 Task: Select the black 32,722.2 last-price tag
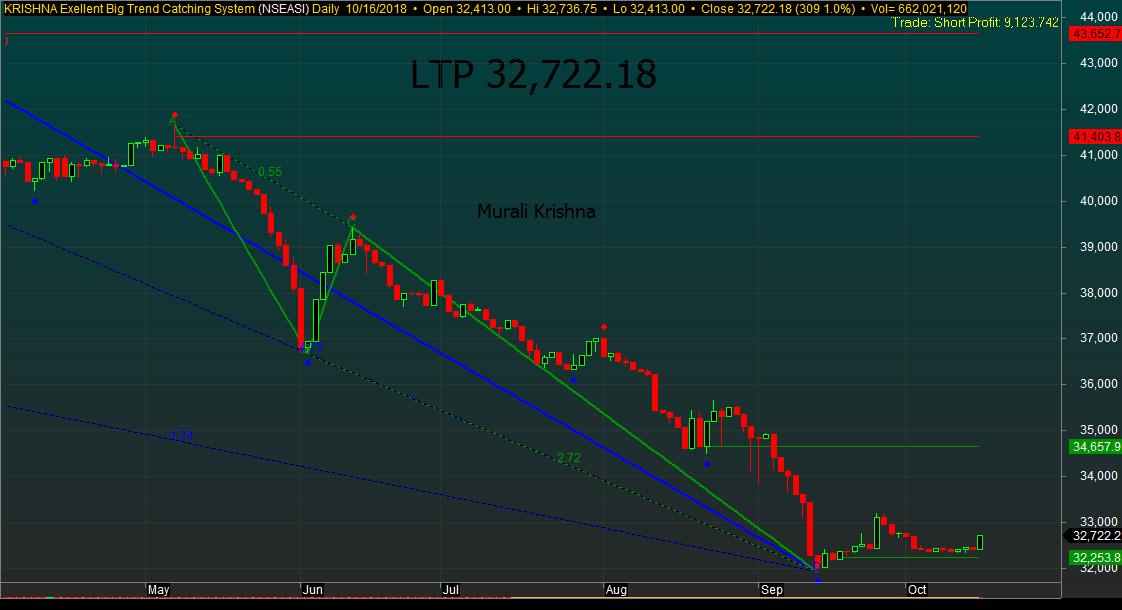click(1095, 536)
